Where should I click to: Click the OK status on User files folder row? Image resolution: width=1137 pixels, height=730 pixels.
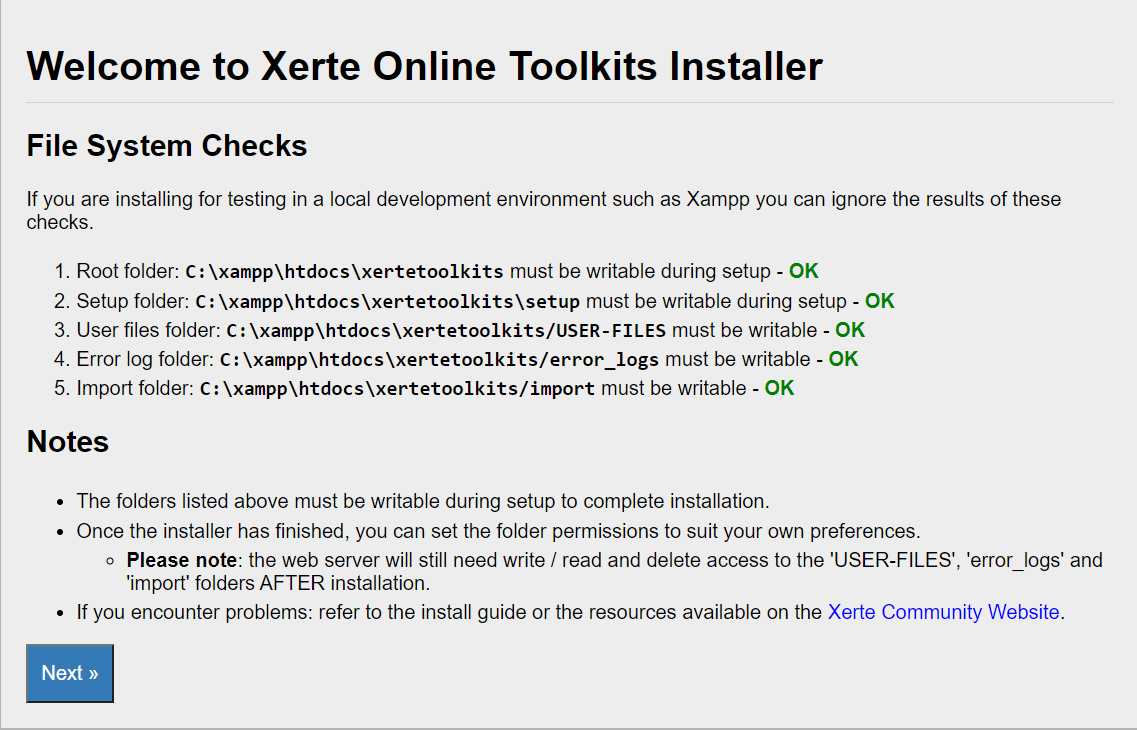pos(850,330)
